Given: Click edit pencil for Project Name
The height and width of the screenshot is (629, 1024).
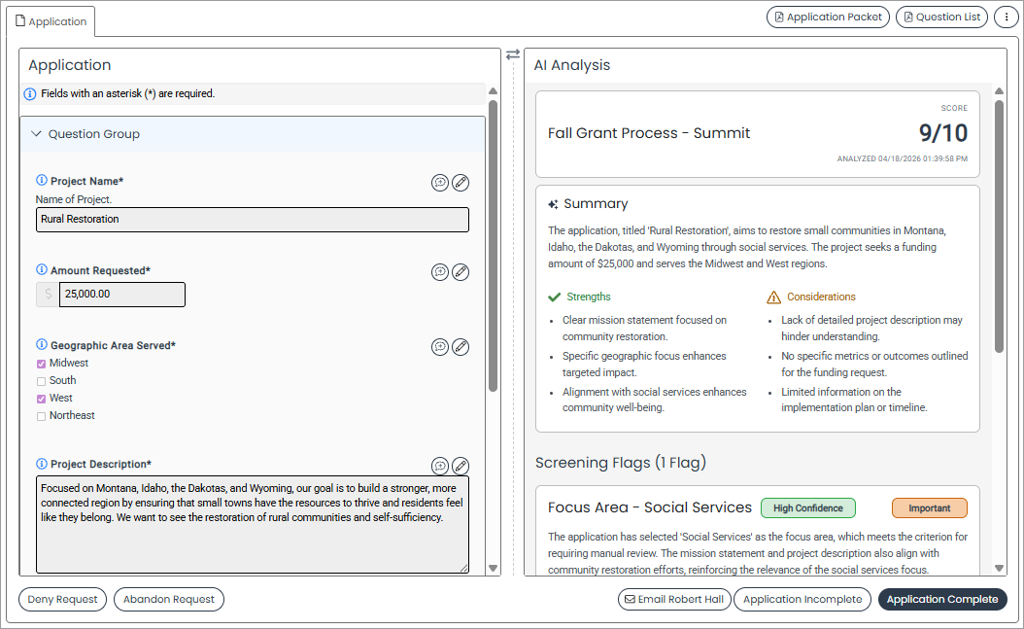Looking at the screenshot, I should tap(460, 183).
